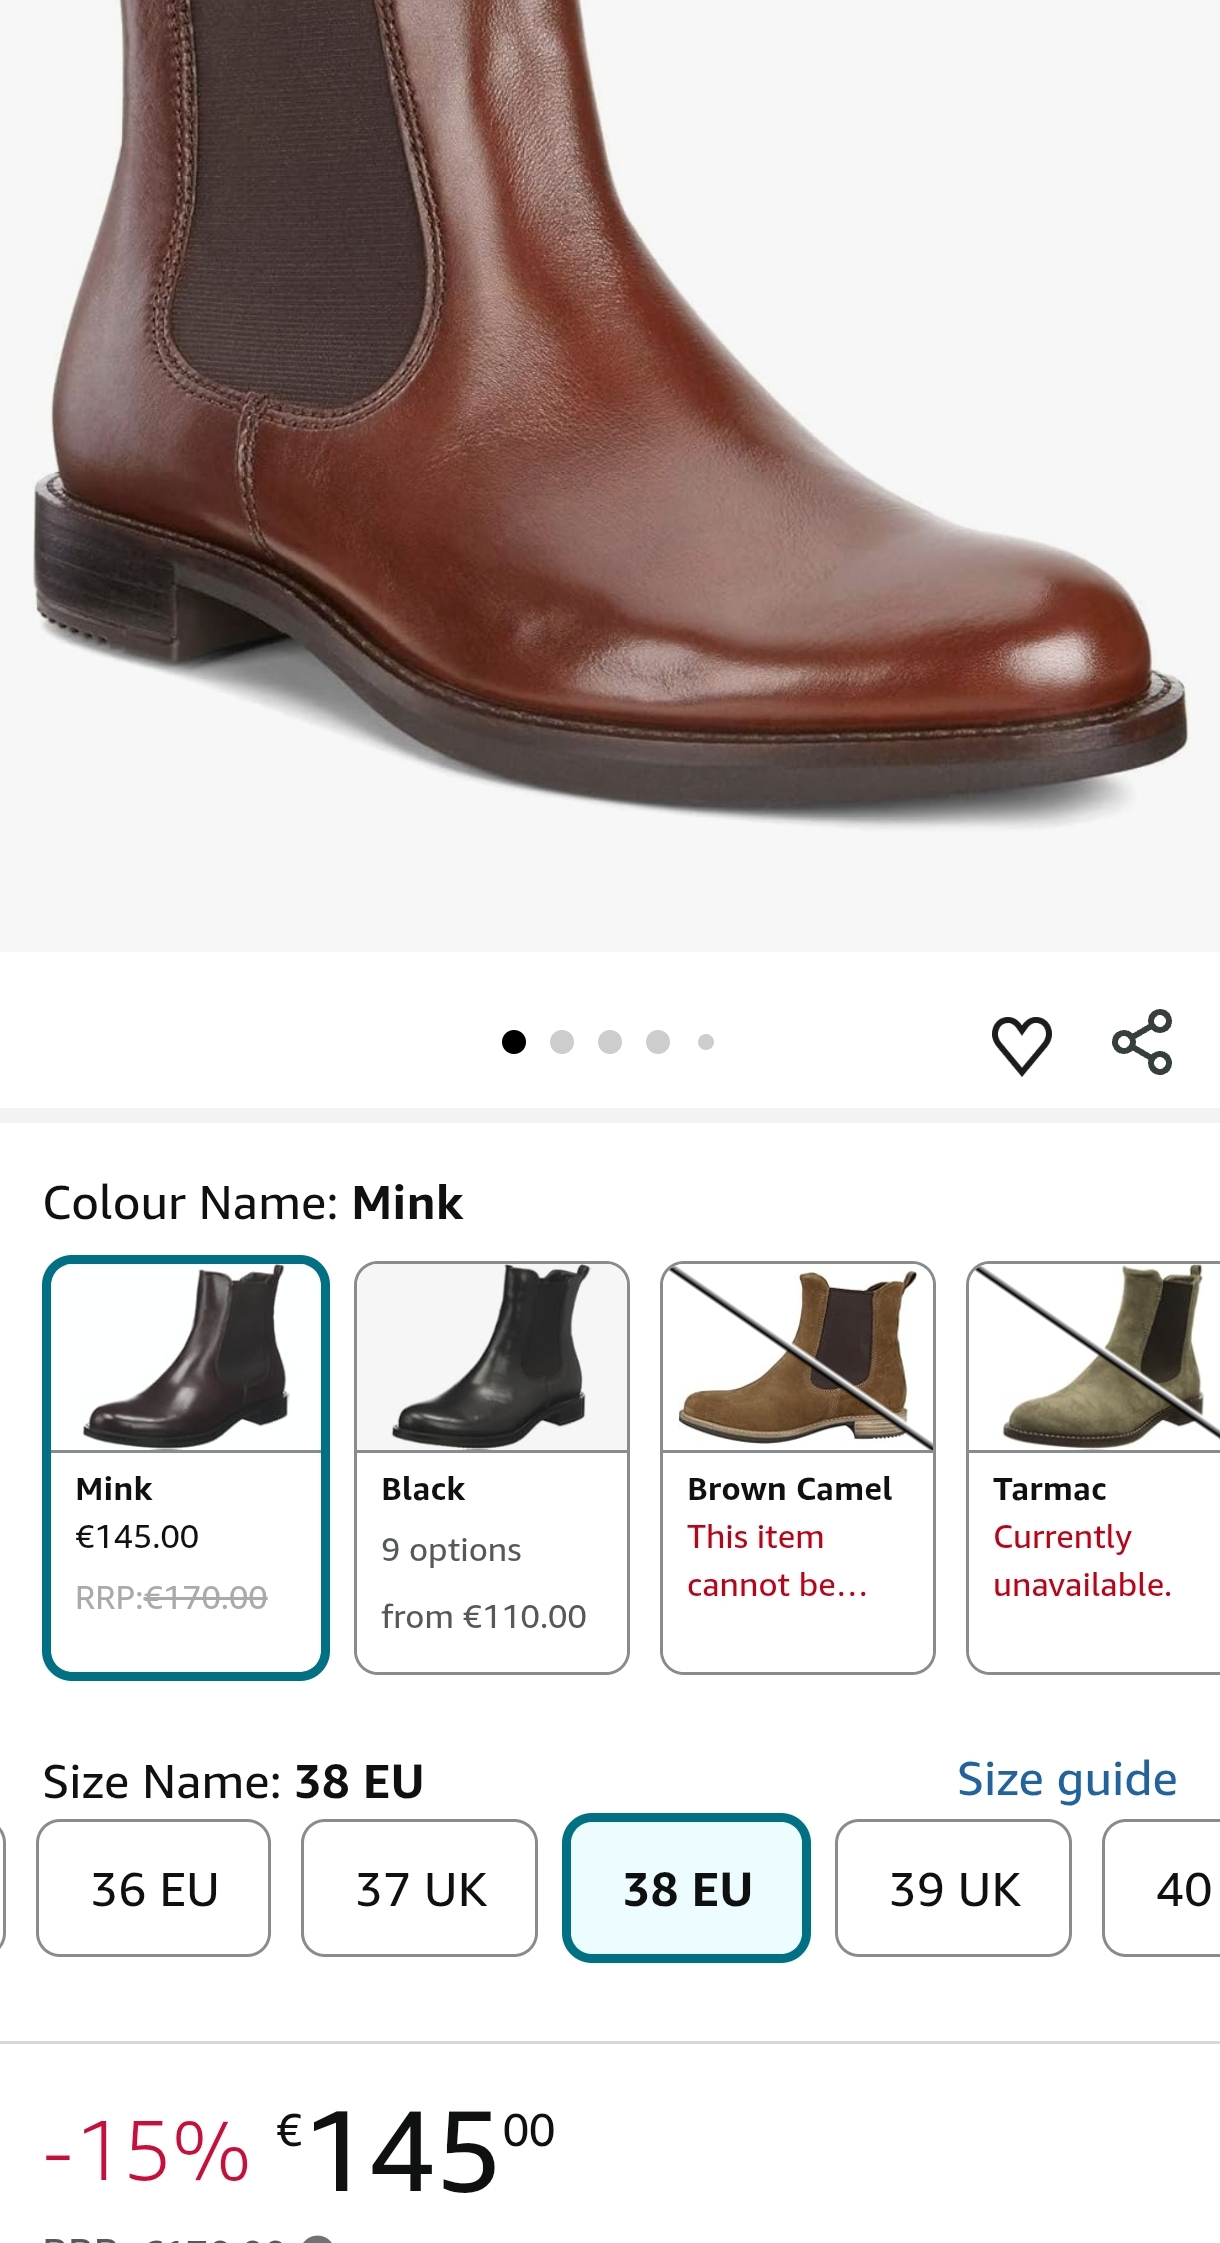Switch to size 39 UK
This screenshot has width=1220, height=2243.
click(954, 1888)
